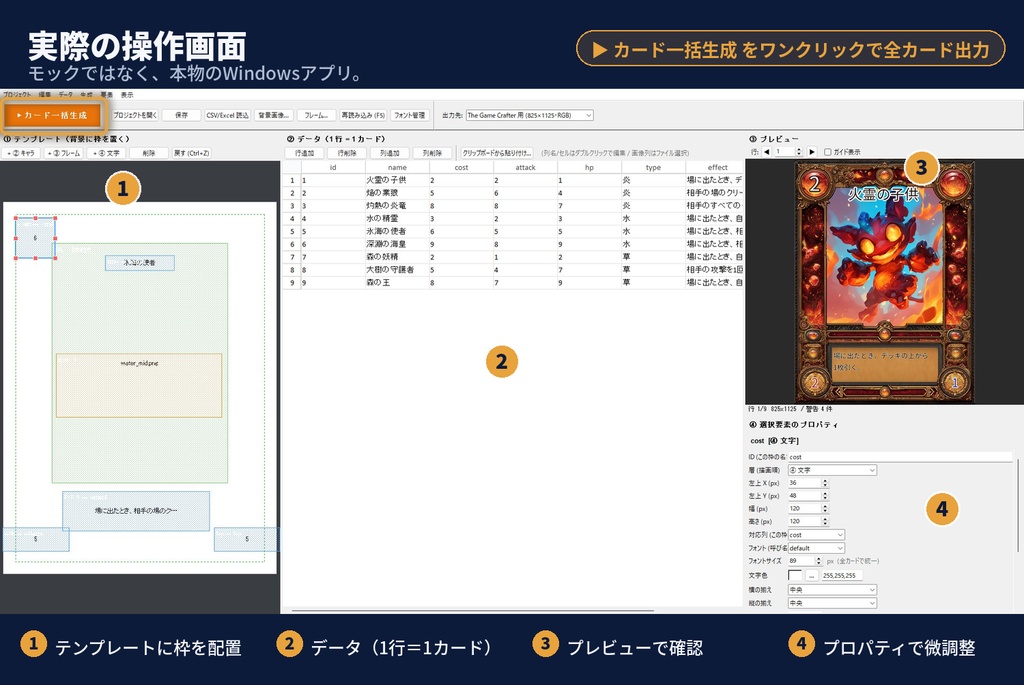
Task: Click the effect column header
Action: coord(714,167)
